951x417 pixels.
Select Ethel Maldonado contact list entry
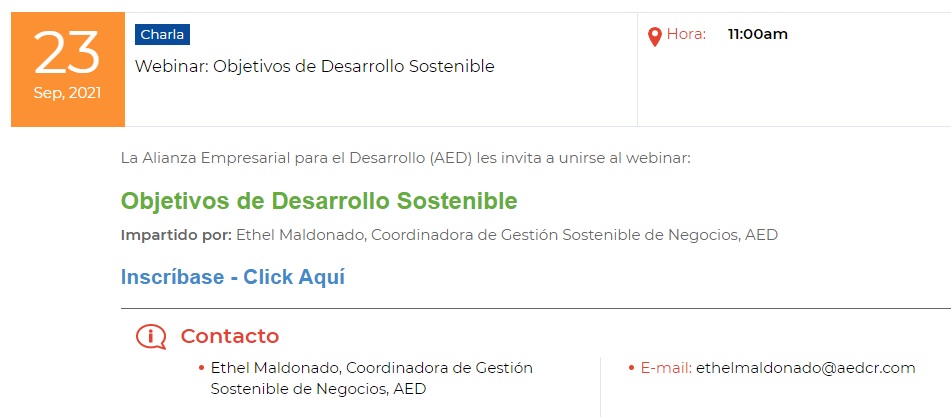point(372,378)
